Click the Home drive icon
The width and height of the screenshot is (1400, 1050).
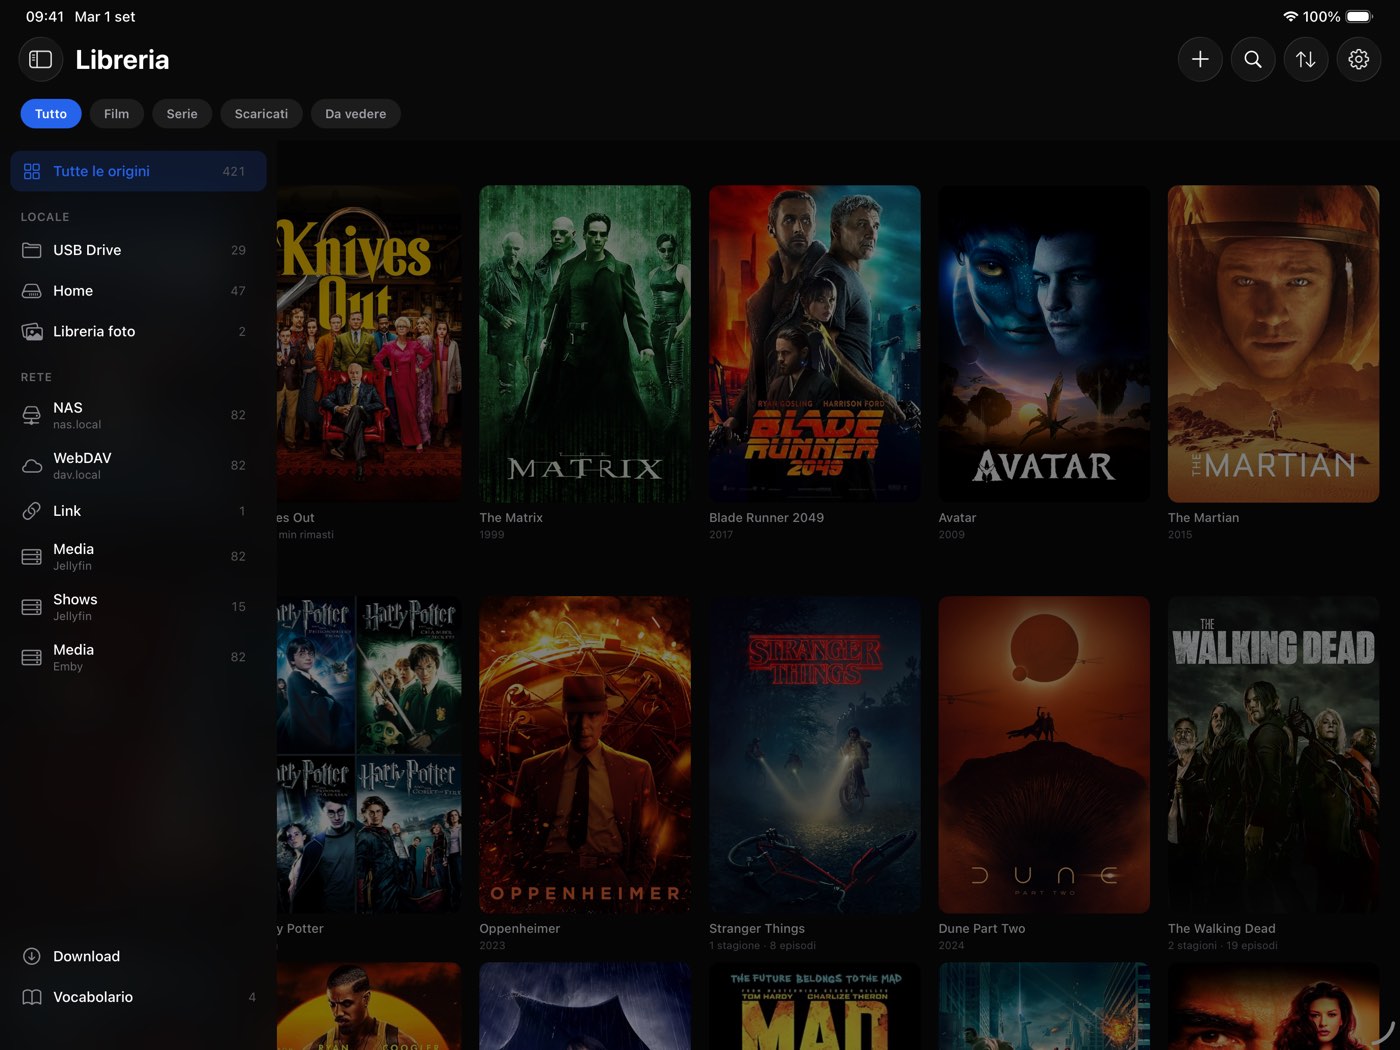[x=32, y=291]
